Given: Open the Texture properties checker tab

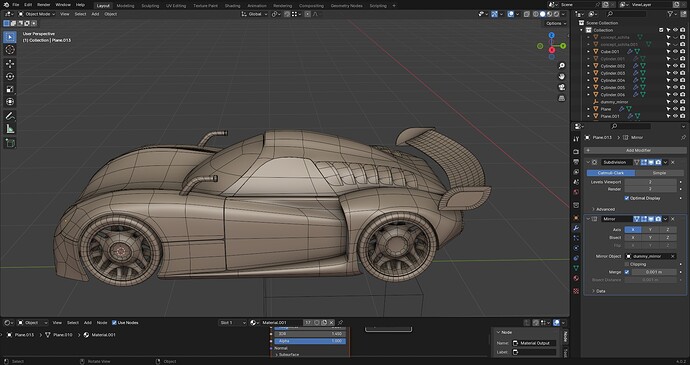Looking at the screenshot, I should (576, 291).
